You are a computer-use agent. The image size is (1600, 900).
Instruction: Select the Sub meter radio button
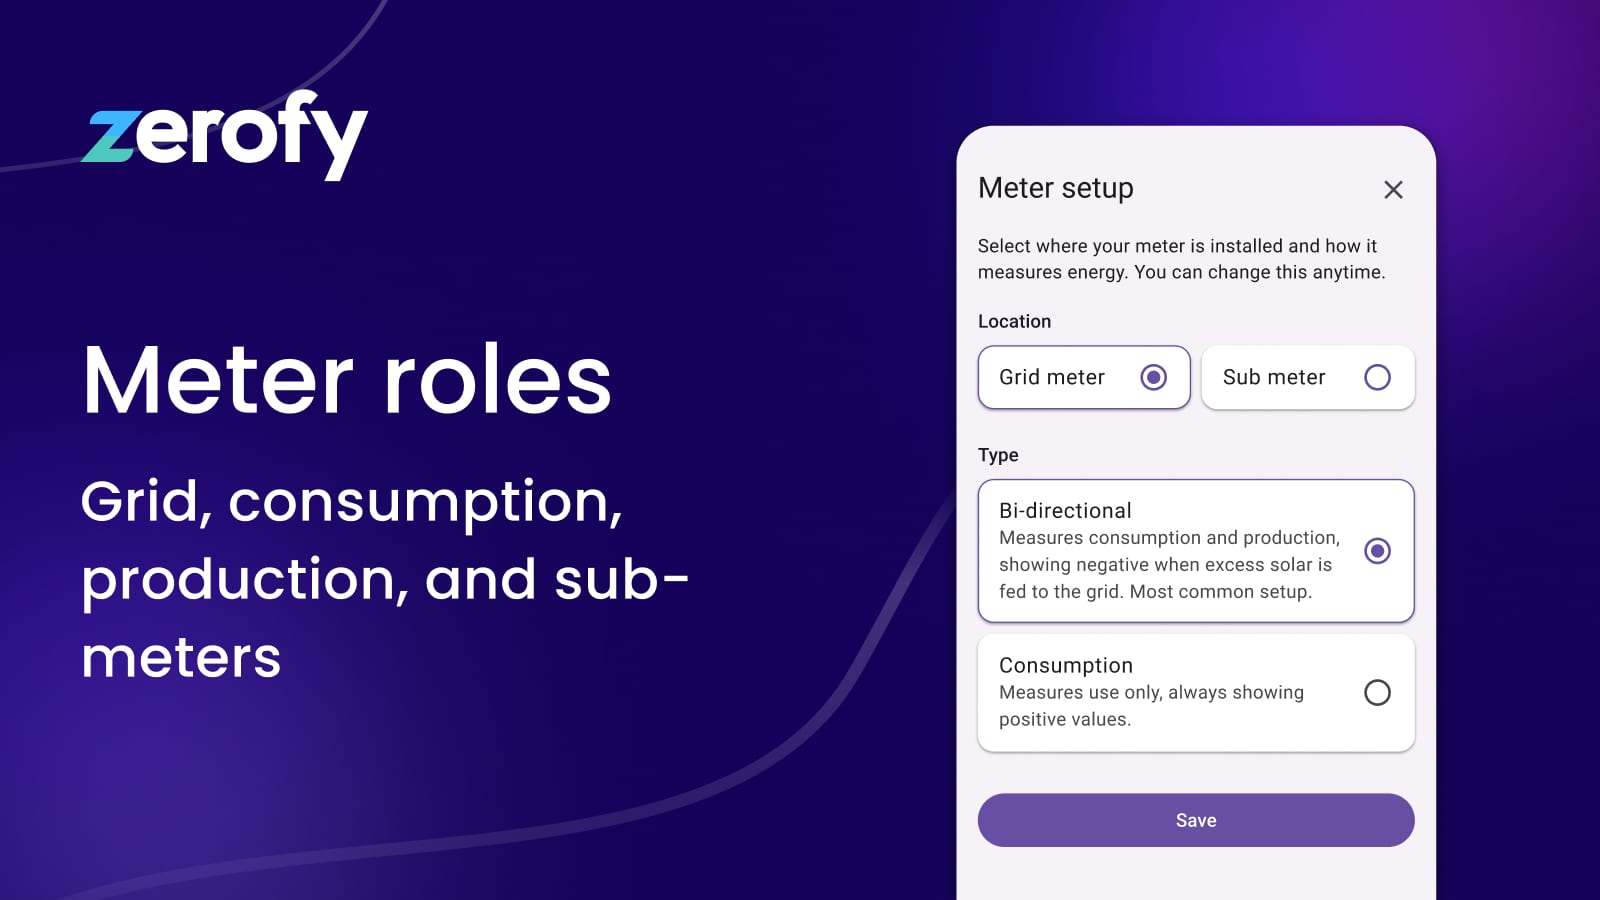pos(1377,377)
